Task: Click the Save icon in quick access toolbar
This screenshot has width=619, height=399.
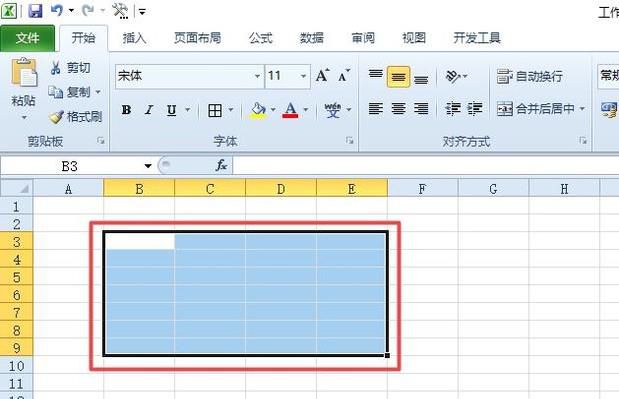Action: (x=35, y=10)
